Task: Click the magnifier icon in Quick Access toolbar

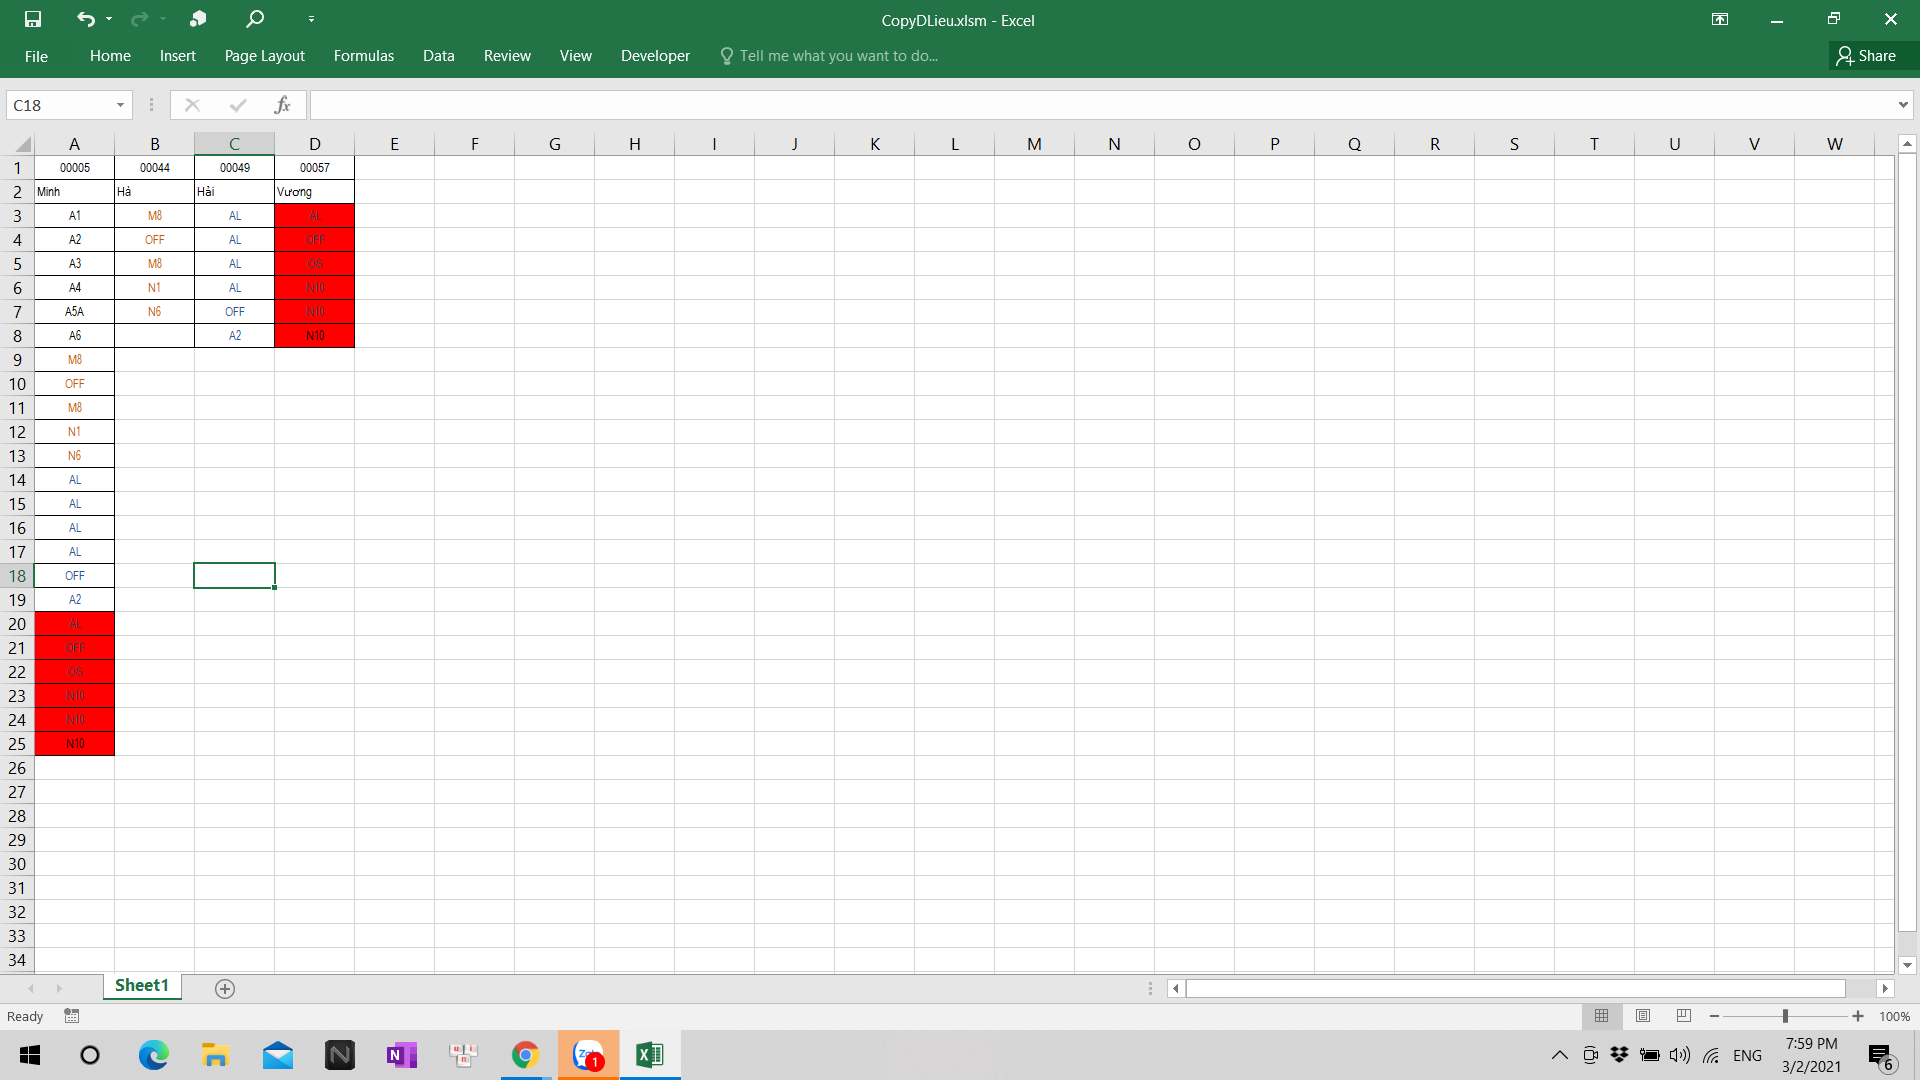Action: pos(255,19)
